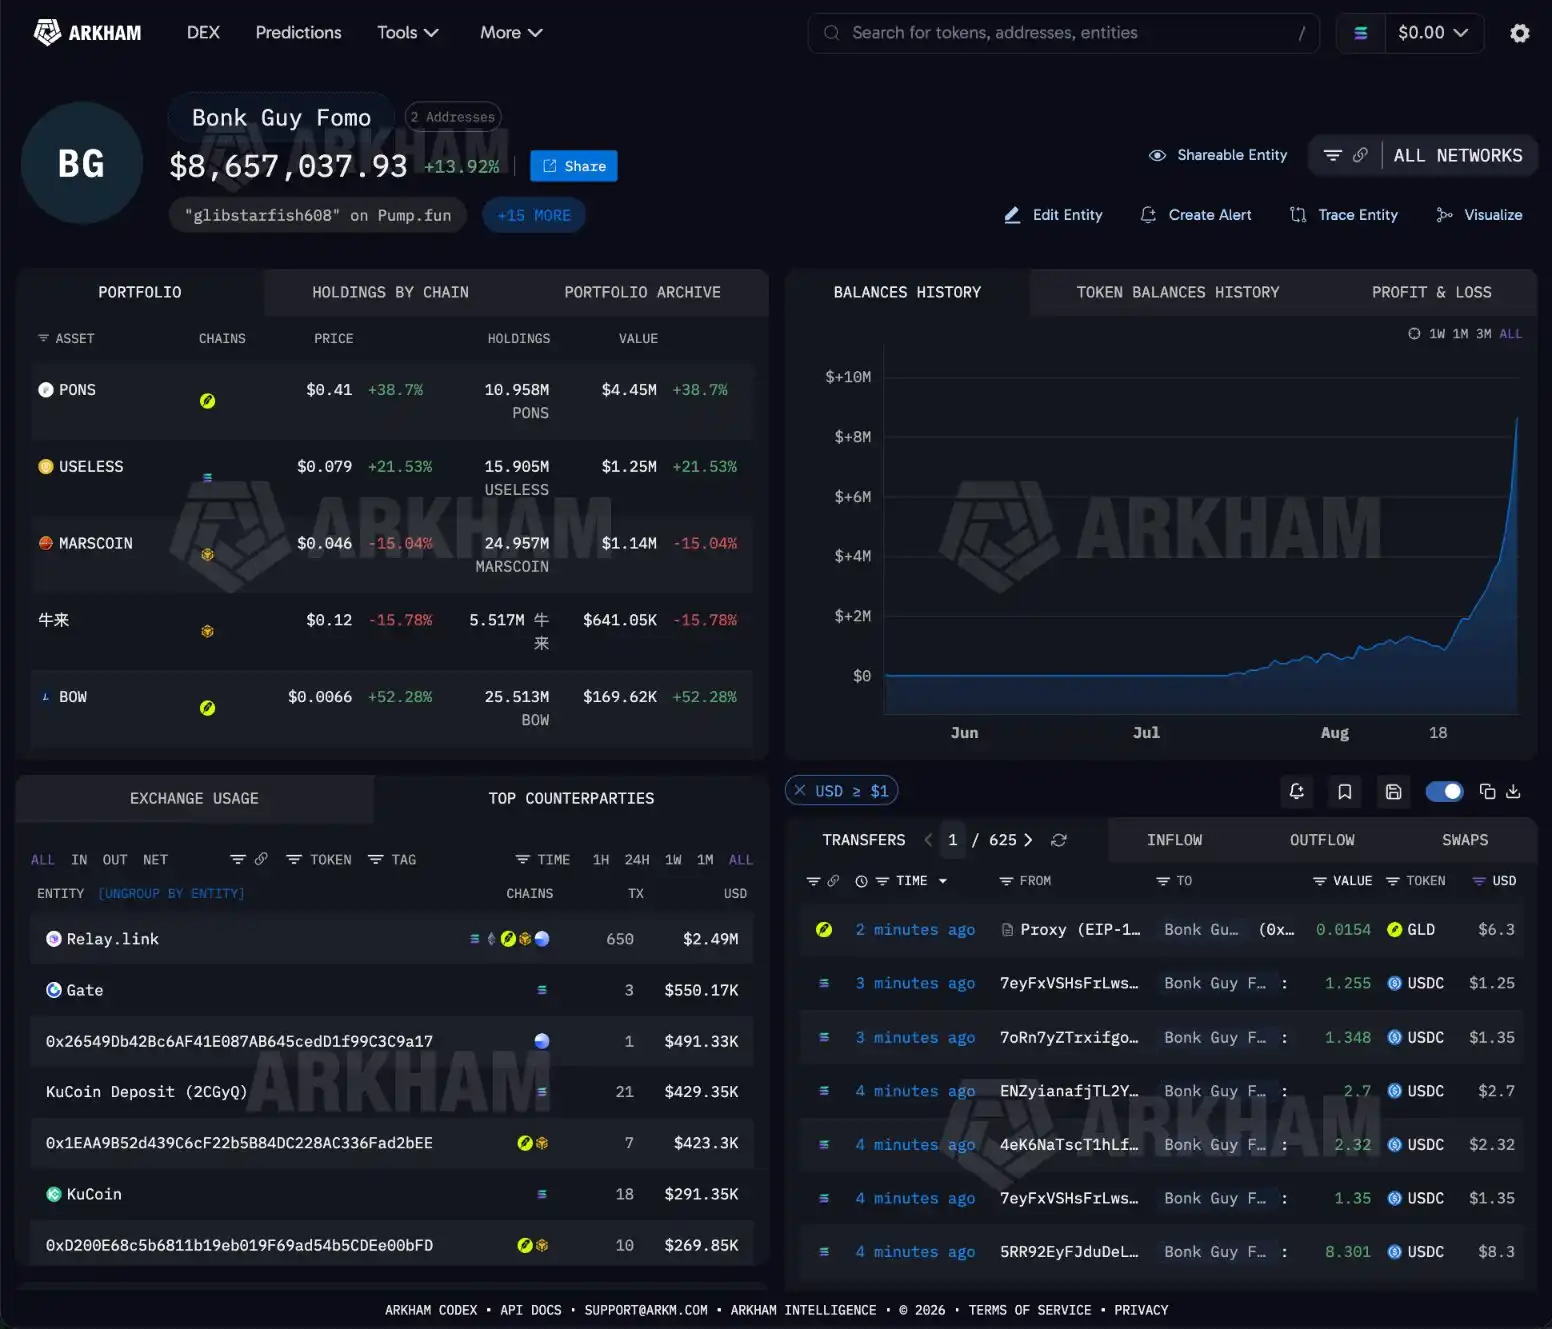The image size is (1552, 1329).
Task: Click the copy icon above the transfers table
Action: tap(1487, 792)
